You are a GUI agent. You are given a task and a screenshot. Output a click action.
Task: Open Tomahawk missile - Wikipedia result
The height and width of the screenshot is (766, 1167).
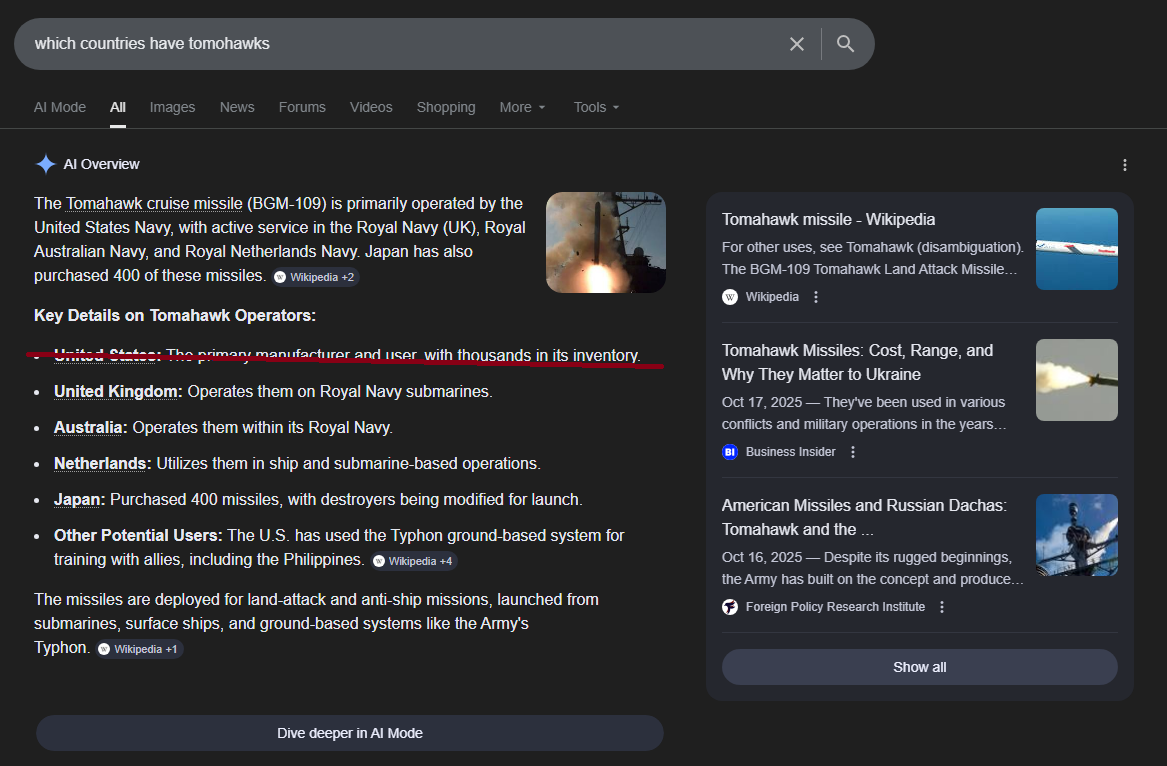pos(828,220)
